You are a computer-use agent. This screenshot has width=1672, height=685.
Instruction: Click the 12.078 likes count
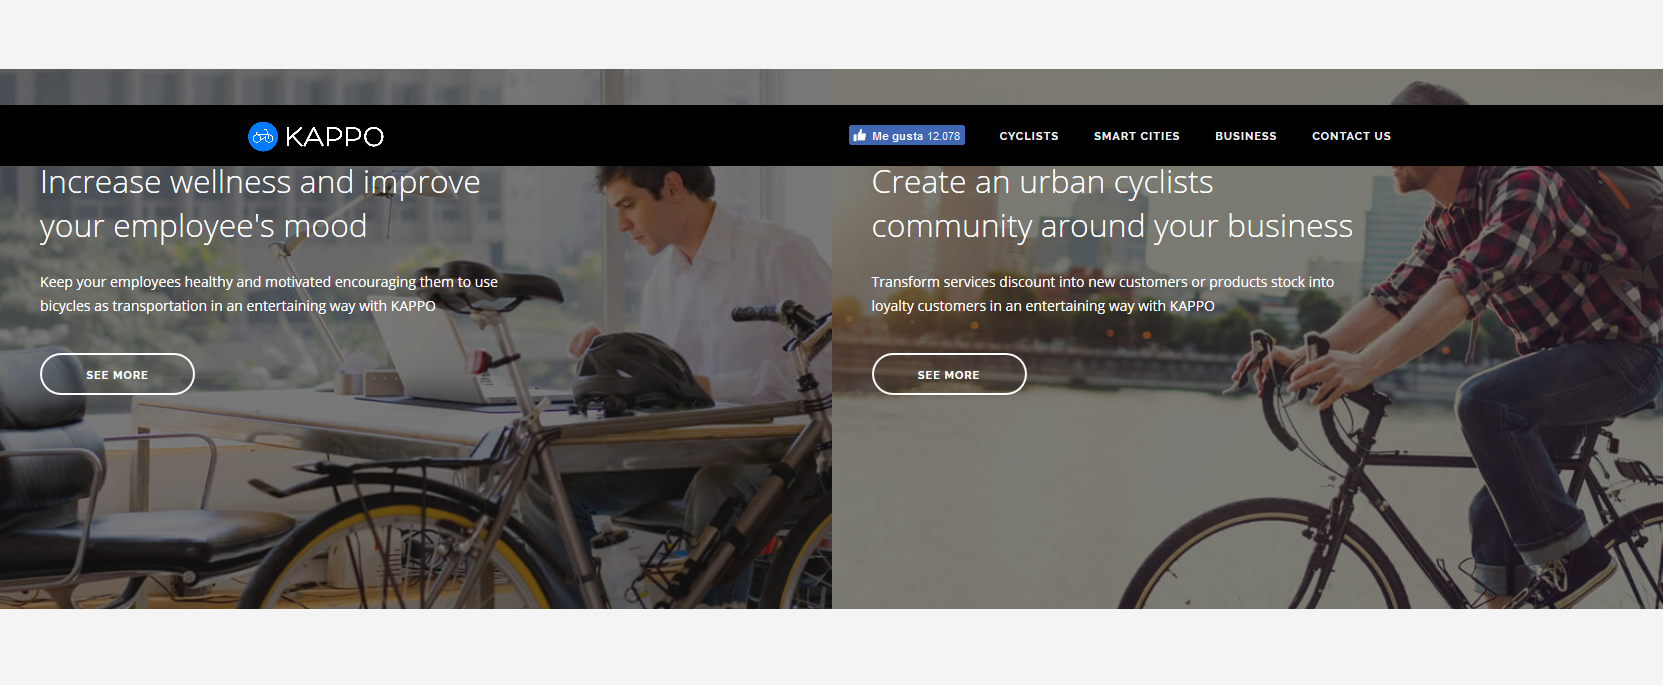[943, 136]
